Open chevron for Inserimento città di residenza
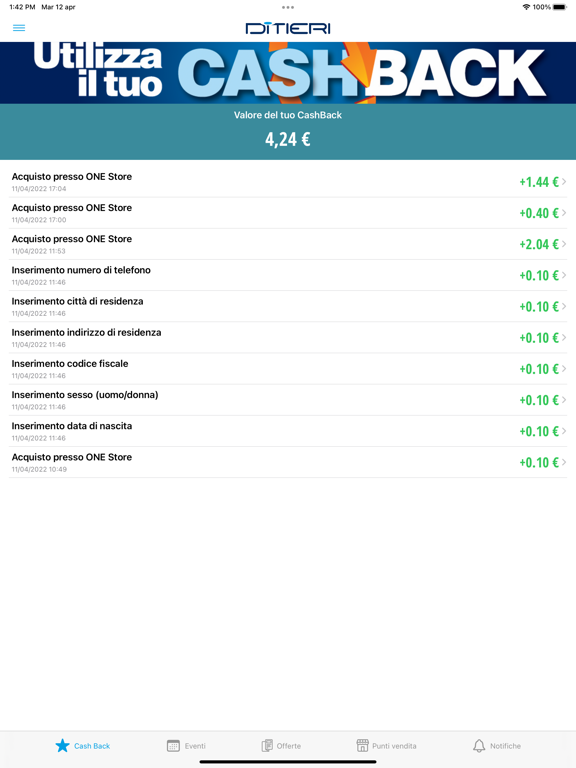The image size is (576, 768). (x=564, y=306)
